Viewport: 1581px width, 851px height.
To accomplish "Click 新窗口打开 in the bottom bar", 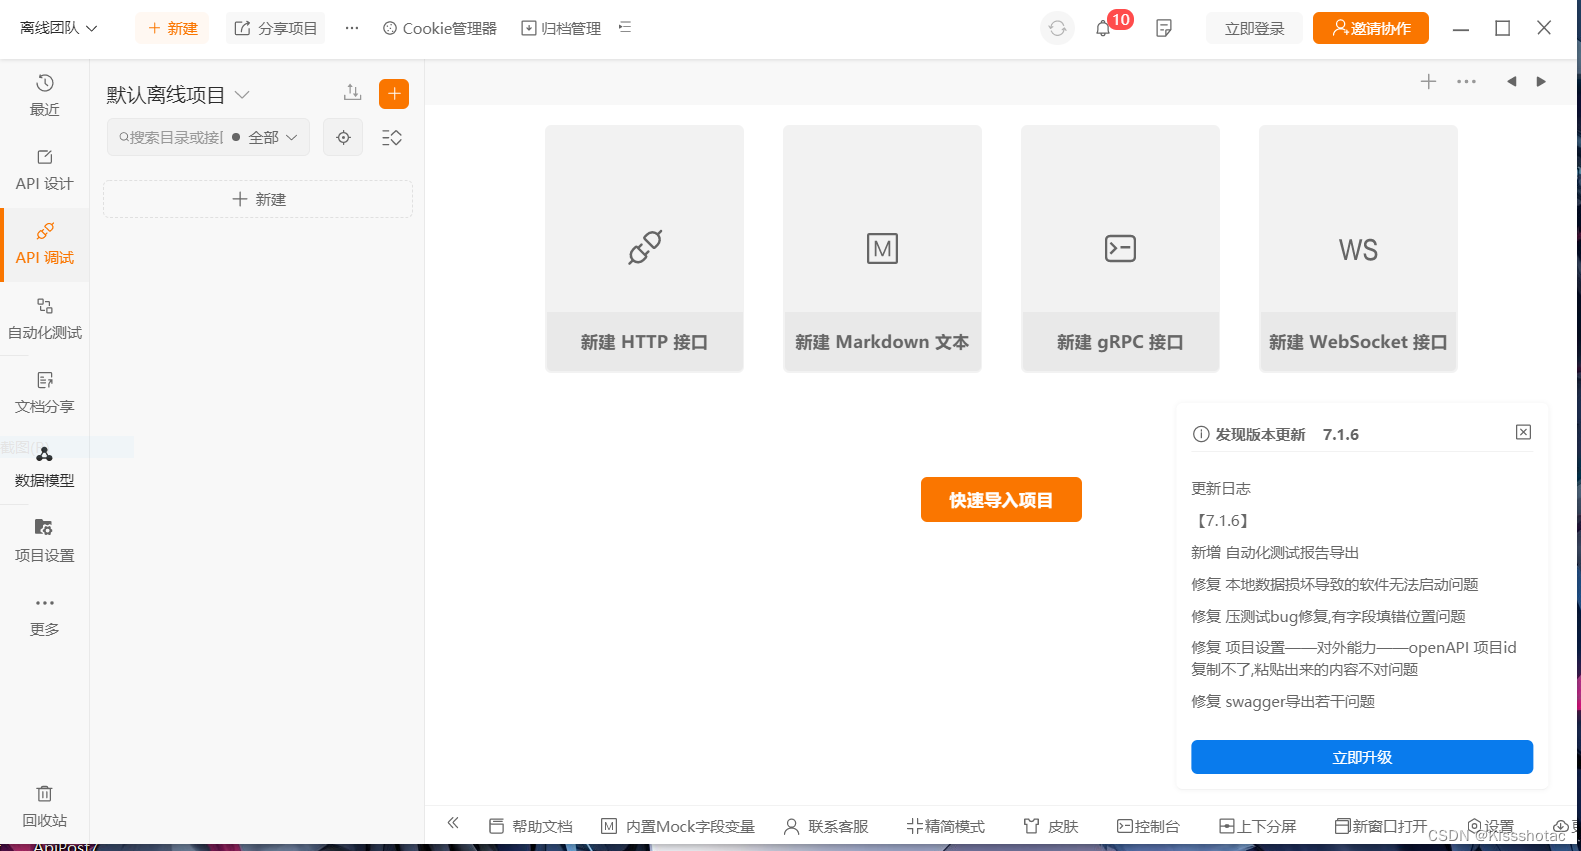I will coord(1380,826).
